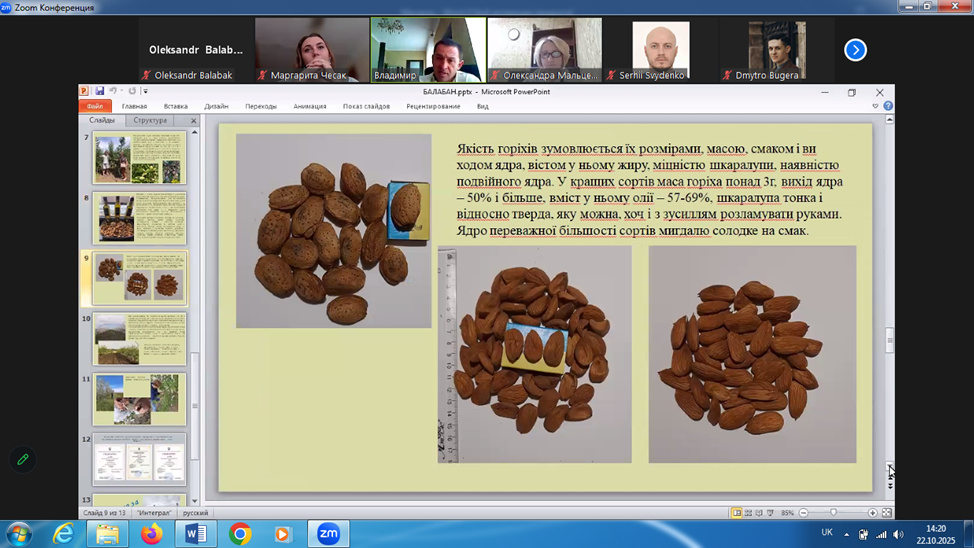Click the Save icon in quick access toolbar
Screen dimensions: 974x548
100,91
